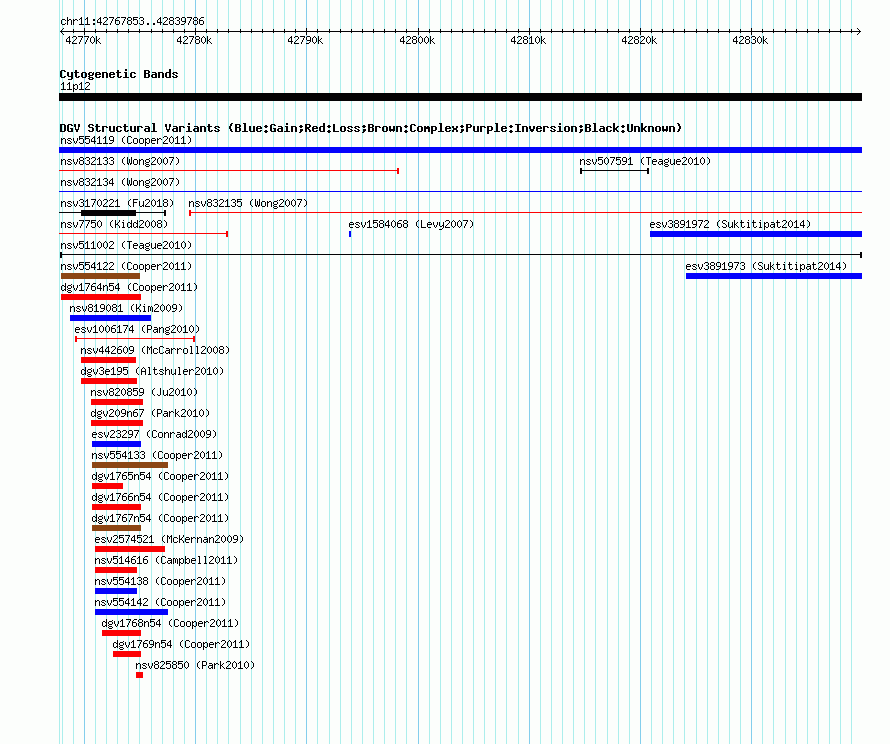This screenshot has width=890, height=744.
Task: Select the esv1584068 (Levy2007) label
Action: pyautogui.click(x=411, y=224)
